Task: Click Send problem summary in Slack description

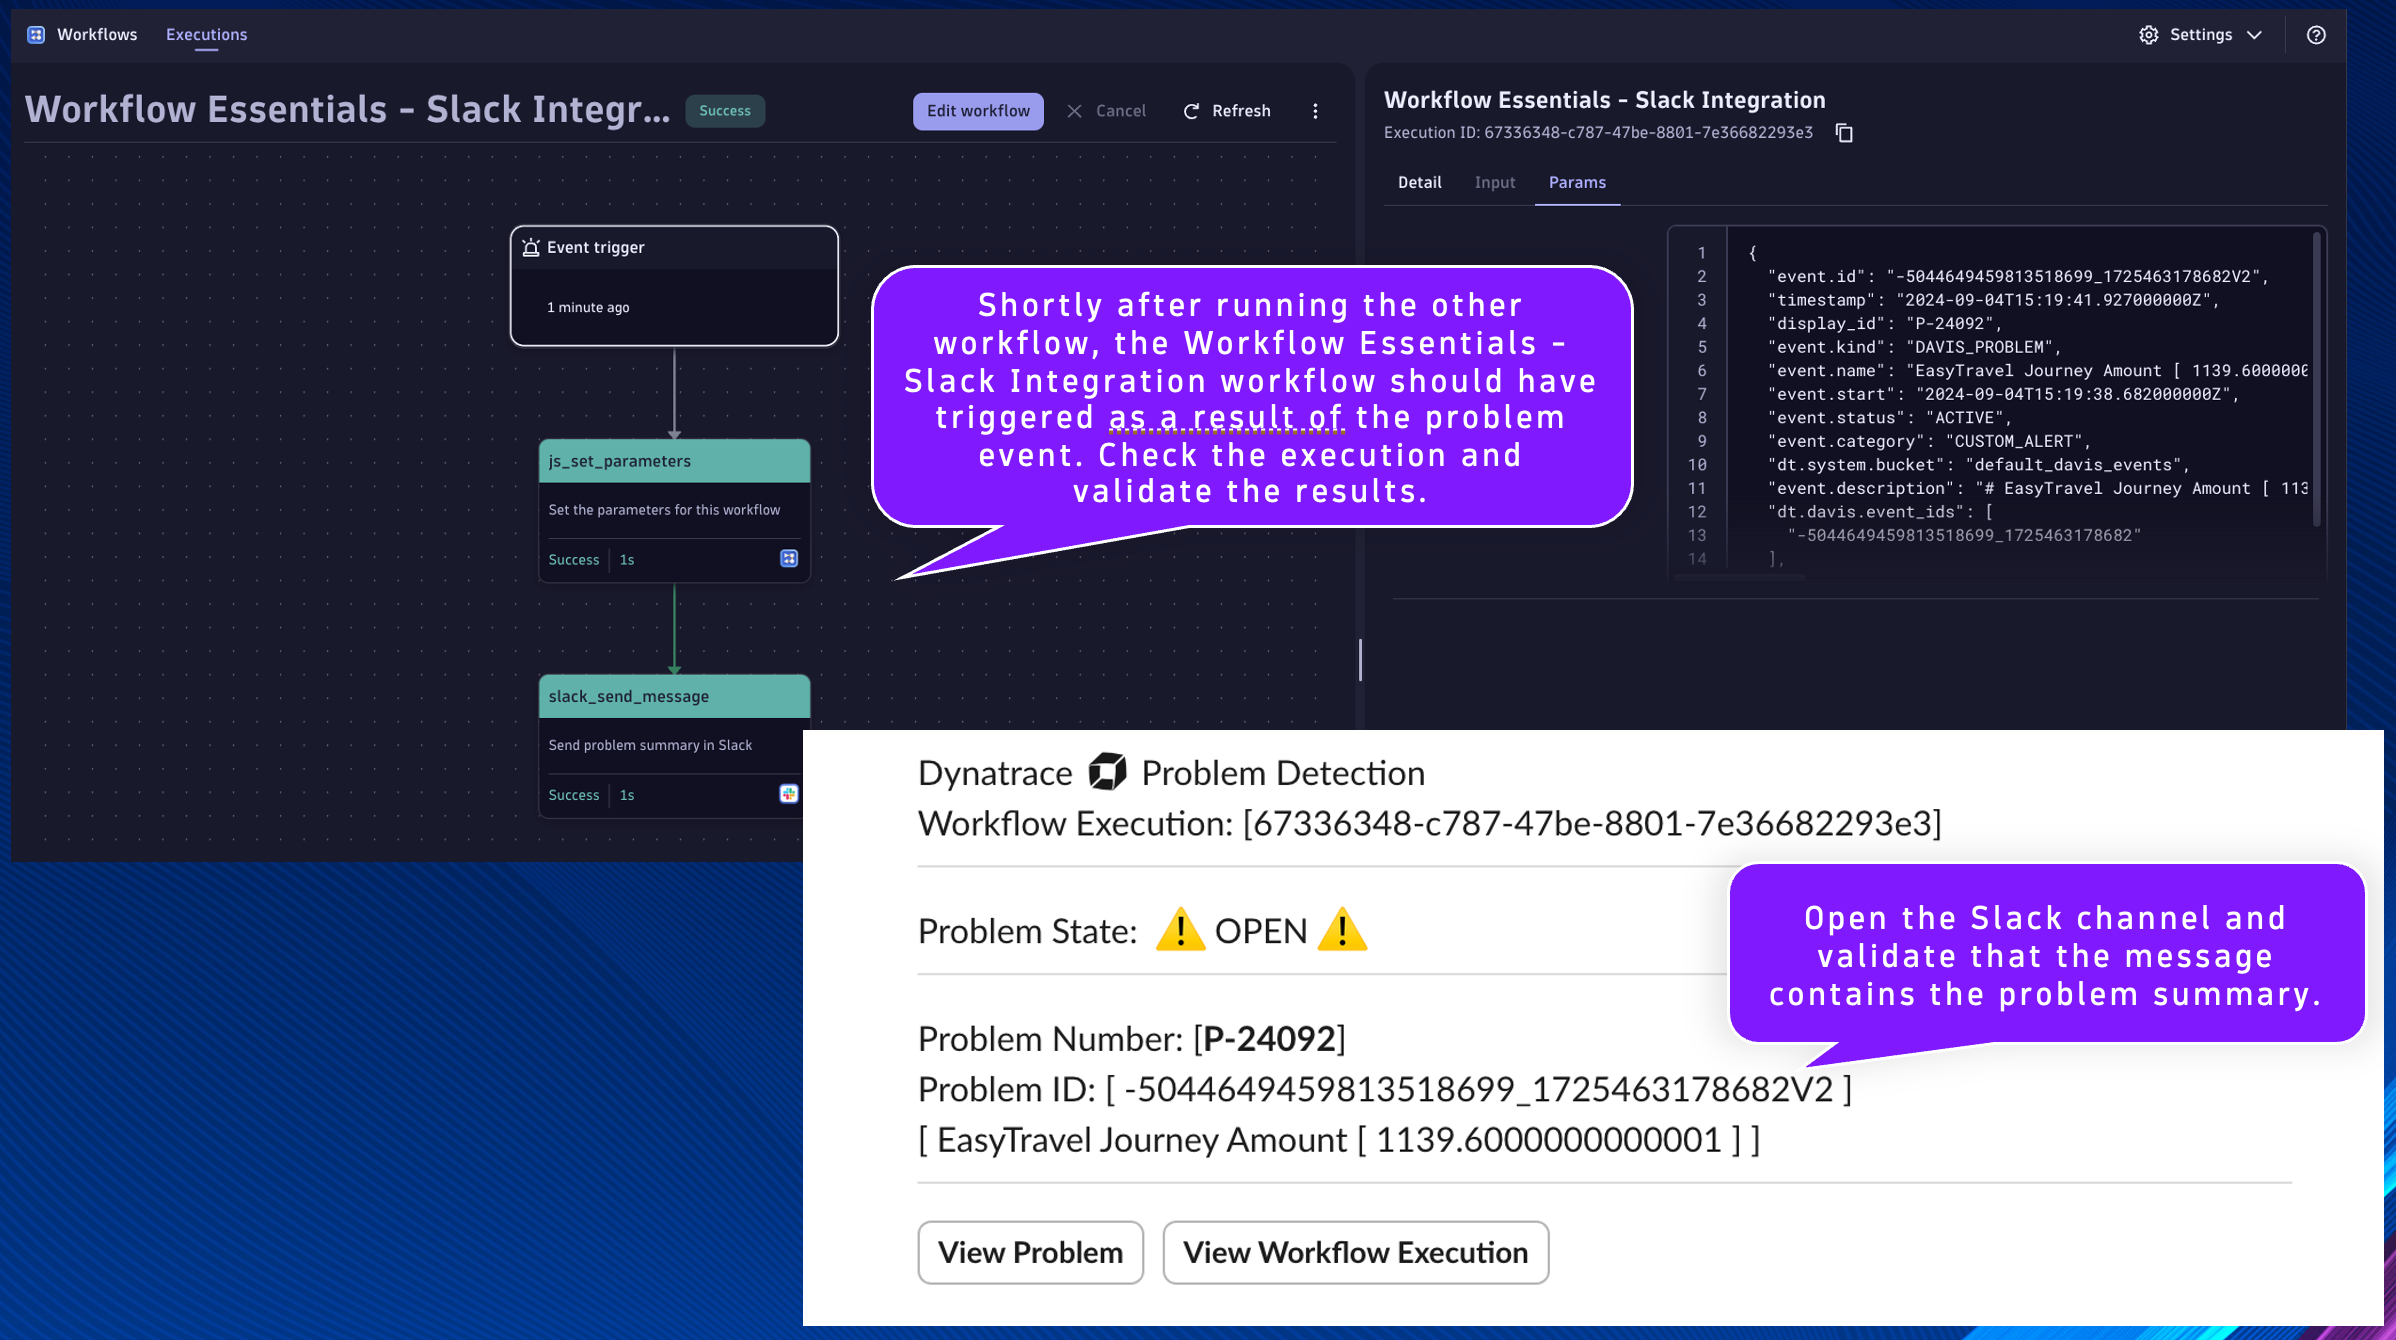Action: (650, 745)
